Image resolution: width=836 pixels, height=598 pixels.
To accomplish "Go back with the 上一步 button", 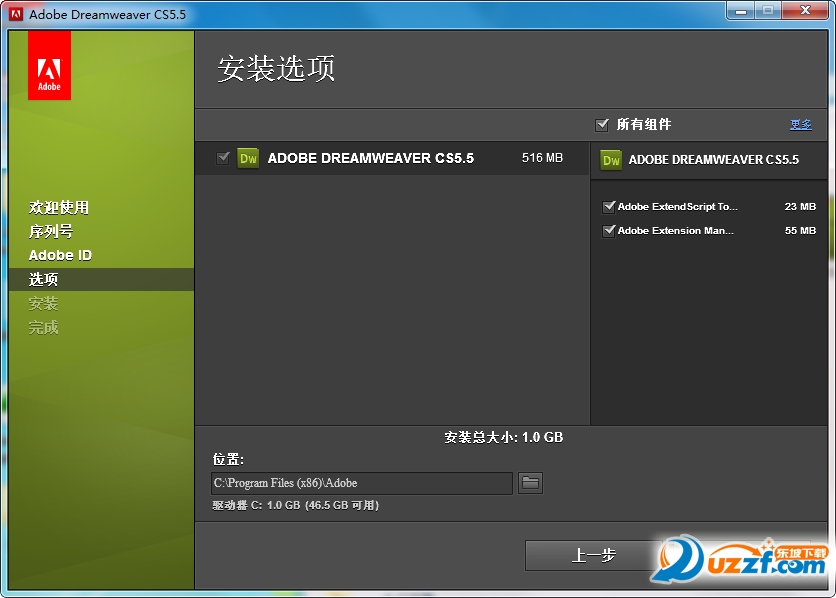I will click(593, 555).
